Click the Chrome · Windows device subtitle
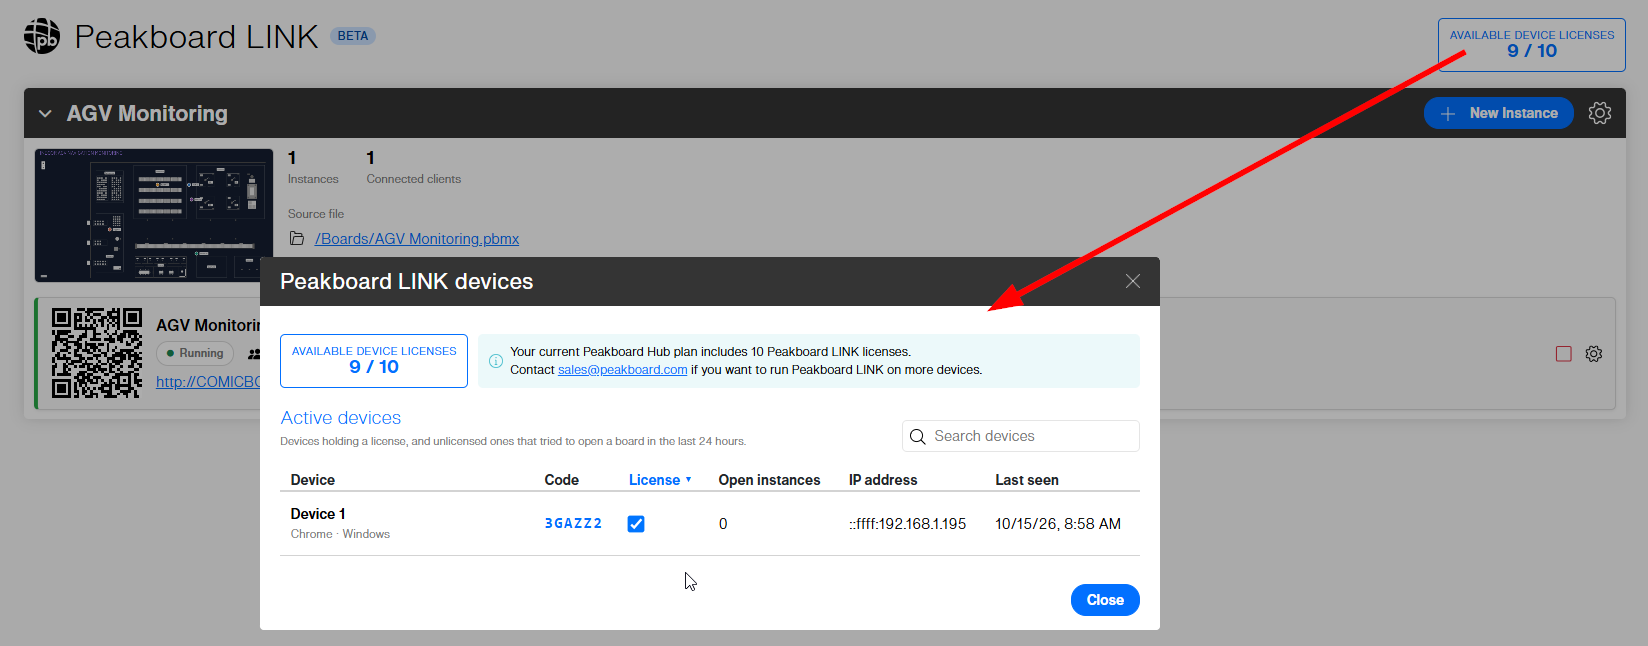Image resolution: width=1648 pixels, height=646 pixels. click(x=340, y=534)
